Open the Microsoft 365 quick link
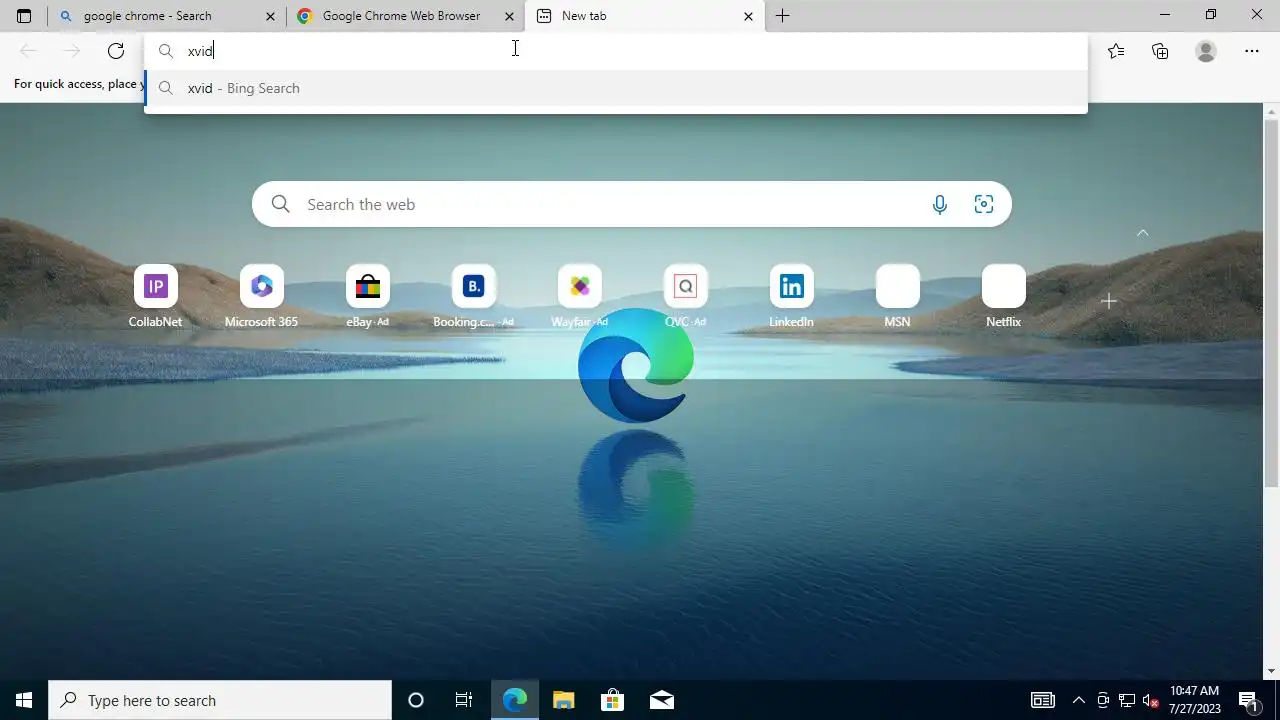 coord(261,296)
